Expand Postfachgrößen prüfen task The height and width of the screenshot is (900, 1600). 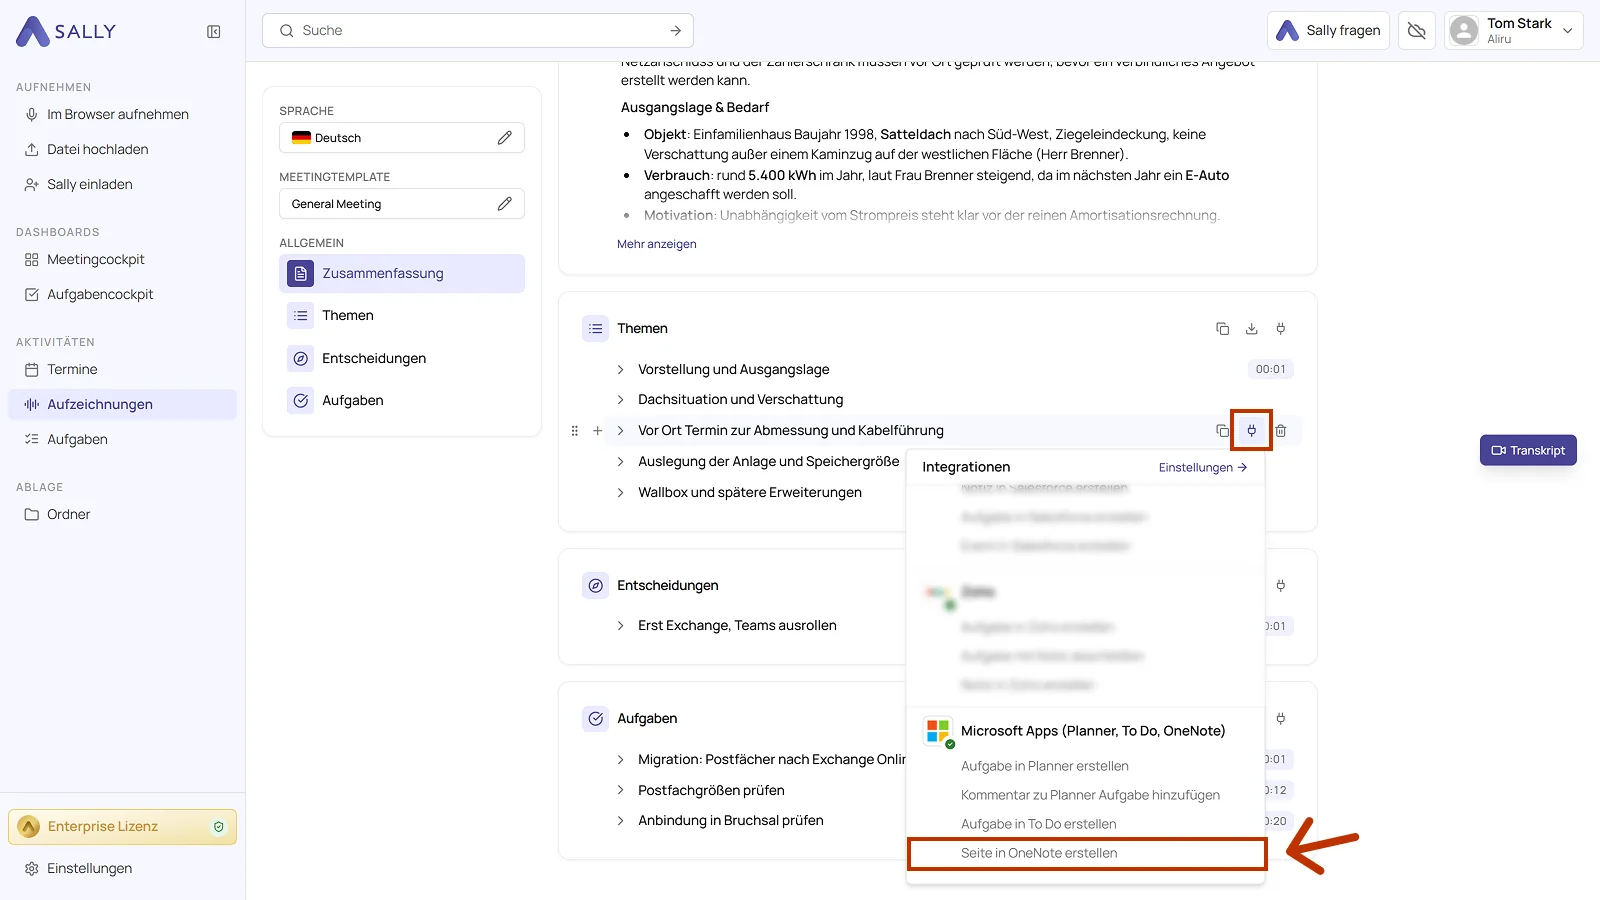coord(620,791)
